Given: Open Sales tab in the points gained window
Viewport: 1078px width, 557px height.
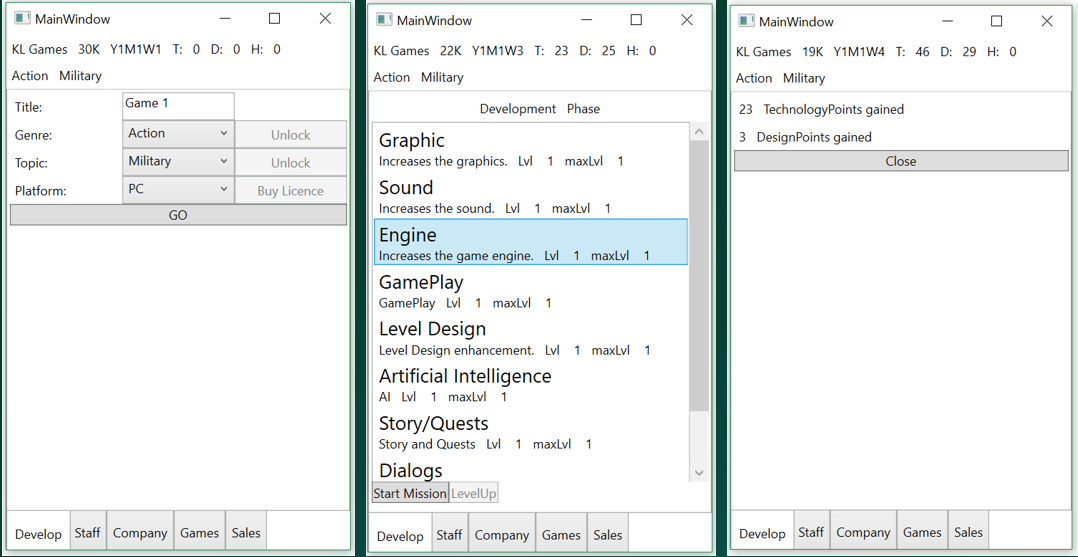Looking at the screenshot, I should point(968,533).
